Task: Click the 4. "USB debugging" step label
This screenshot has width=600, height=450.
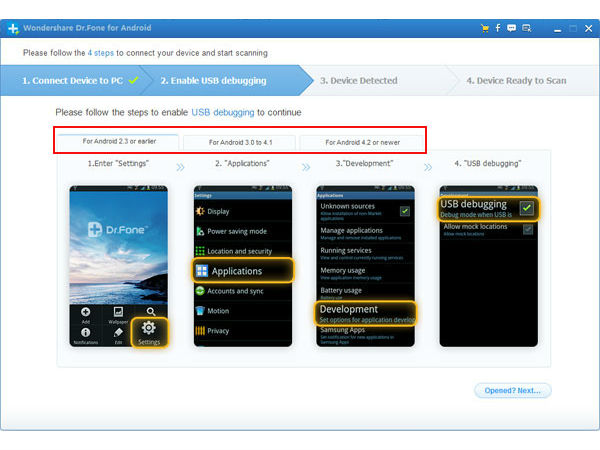Action: point(488,163)
